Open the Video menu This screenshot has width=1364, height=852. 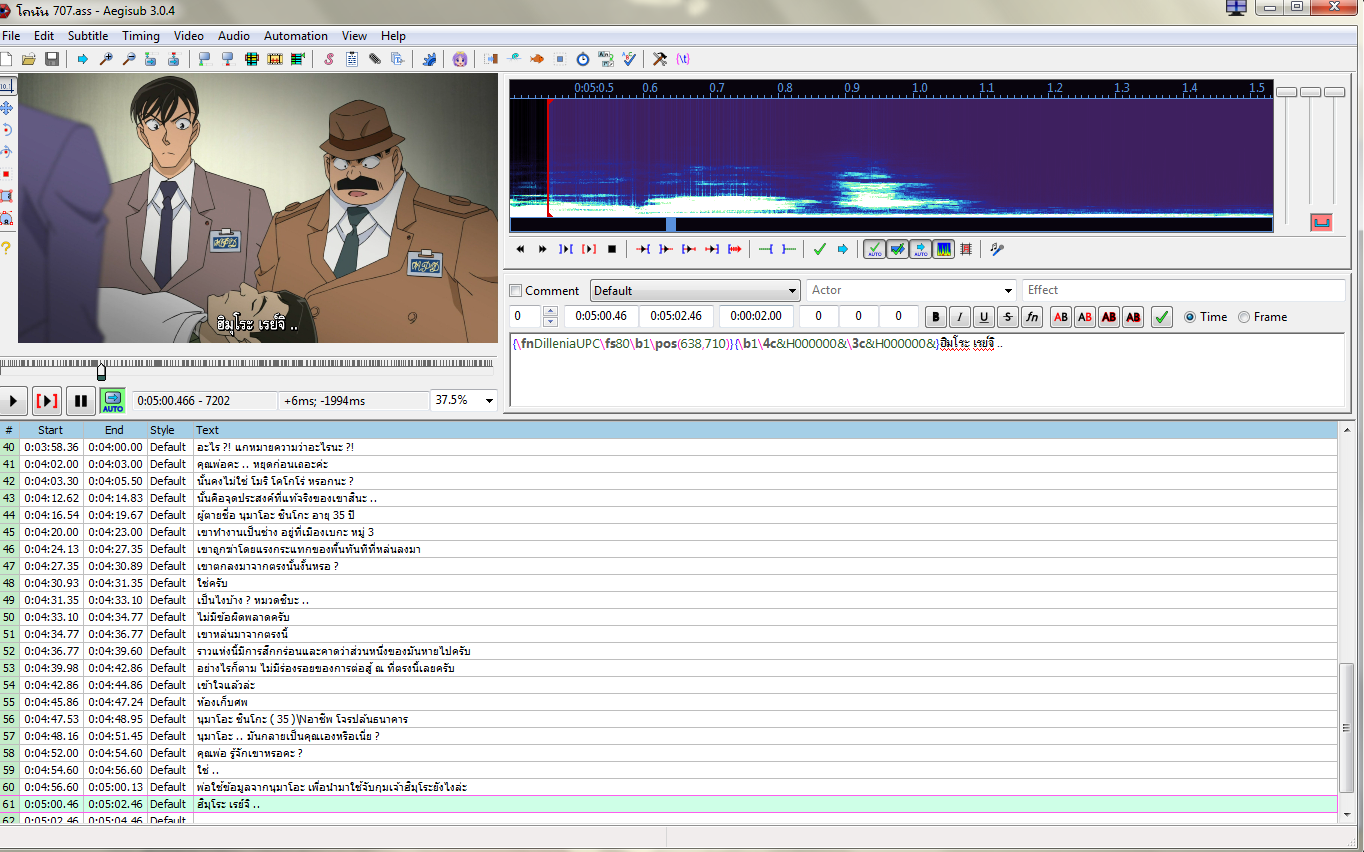[x=188, y=36]
